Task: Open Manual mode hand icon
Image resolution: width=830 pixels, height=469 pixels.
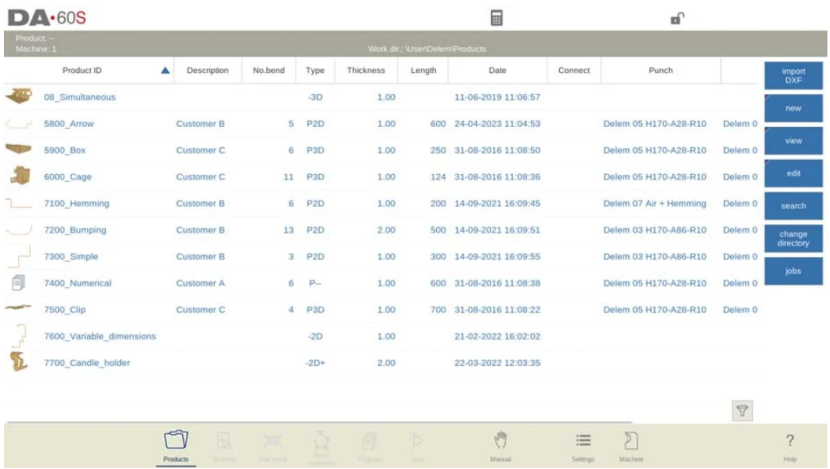Action: point(501,445)
